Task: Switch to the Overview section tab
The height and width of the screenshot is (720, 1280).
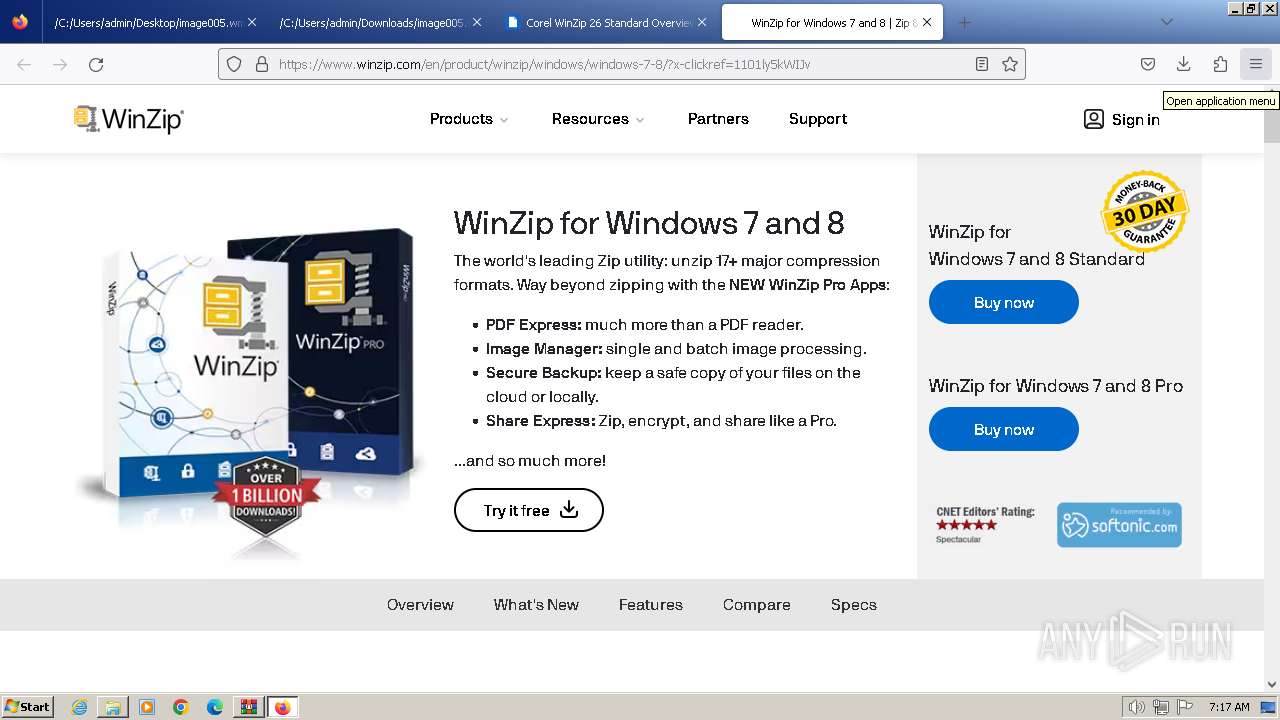Action: click(x=420, y=605)
